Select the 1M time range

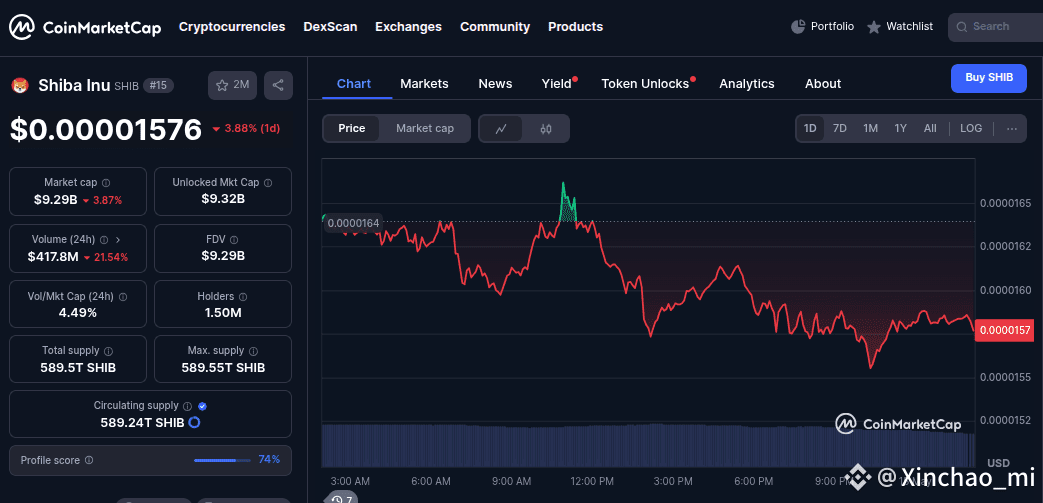(871, 128)
